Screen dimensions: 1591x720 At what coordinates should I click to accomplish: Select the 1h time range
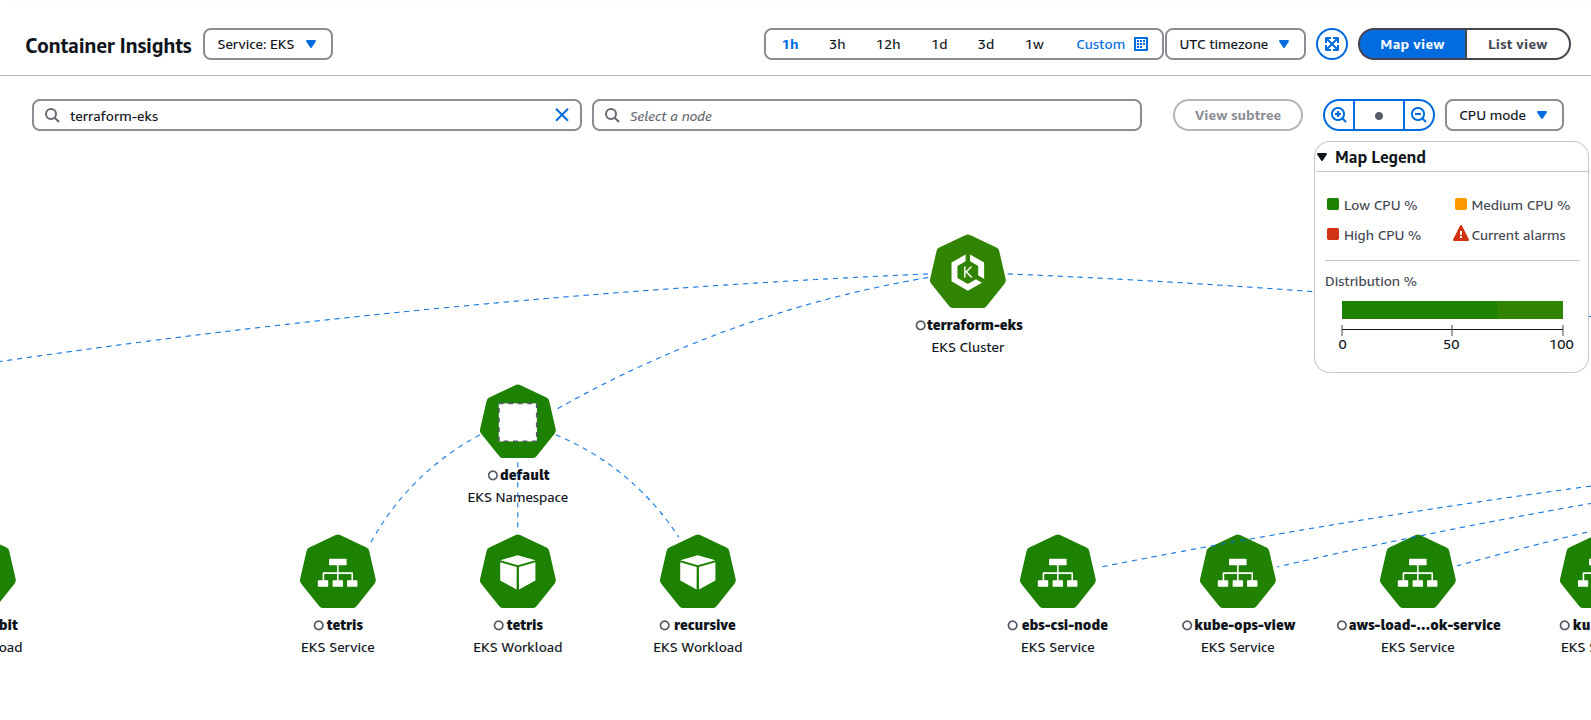tap(790, 44)
